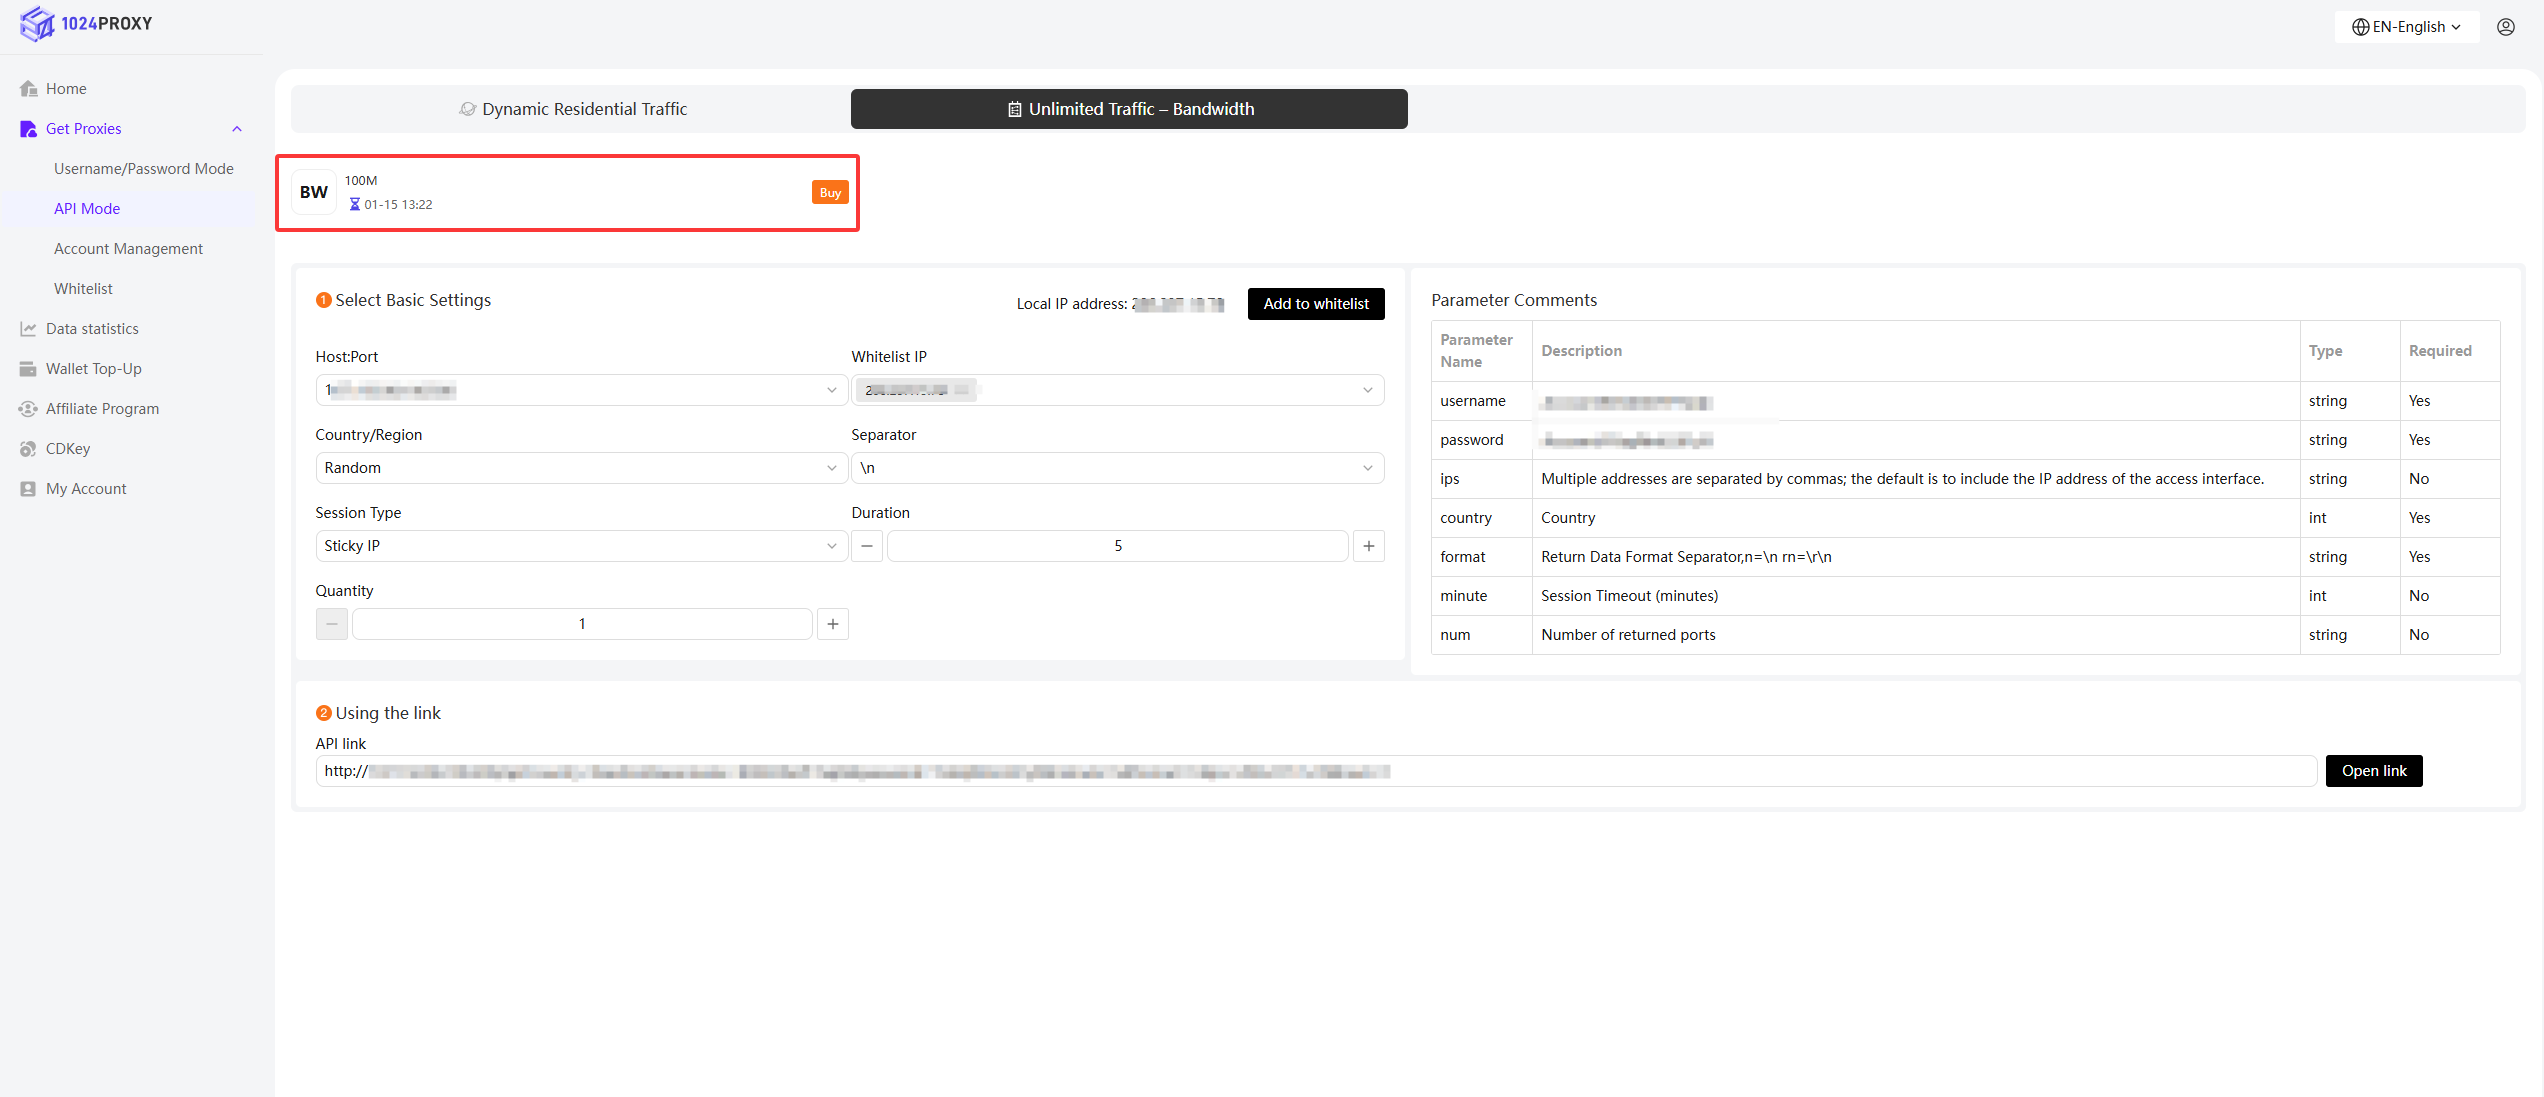This screenshot has height=1097, width=2544.
Task: Decrease Duration with minus button
Action: click(x=867, y=546)
